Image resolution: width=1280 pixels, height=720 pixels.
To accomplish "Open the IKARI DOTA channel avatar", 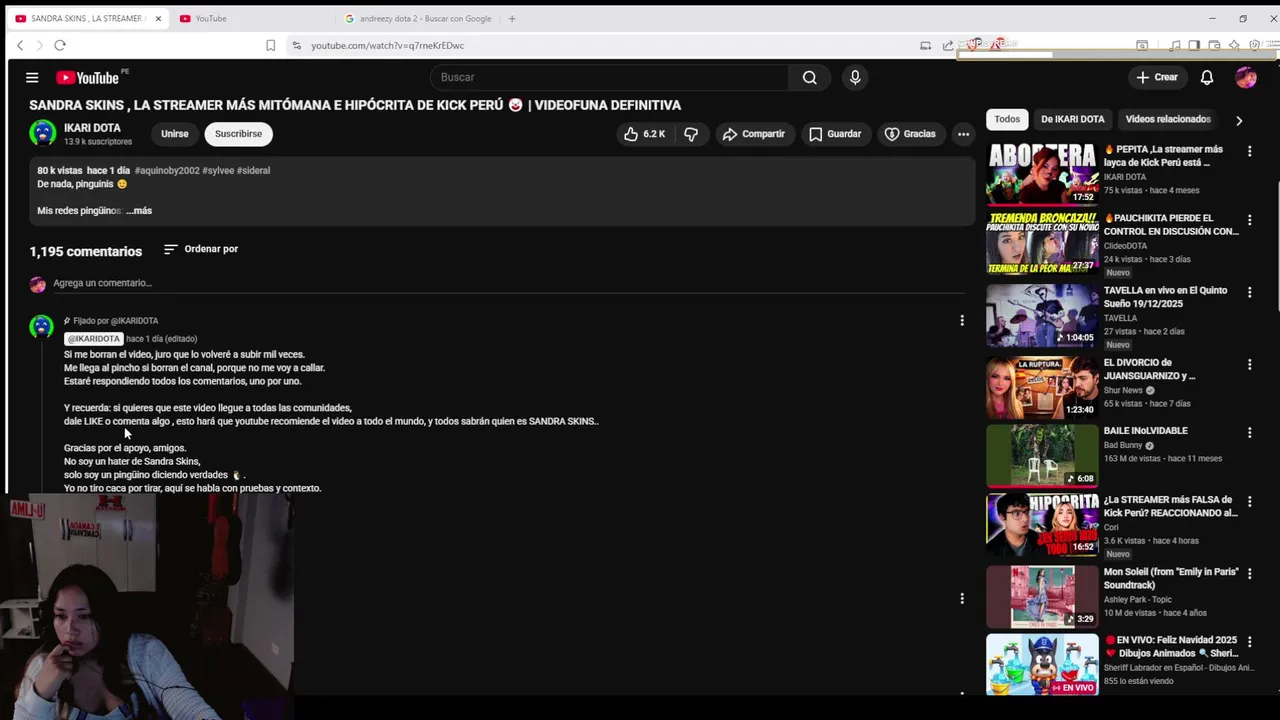I will click(x=43, y=133).
